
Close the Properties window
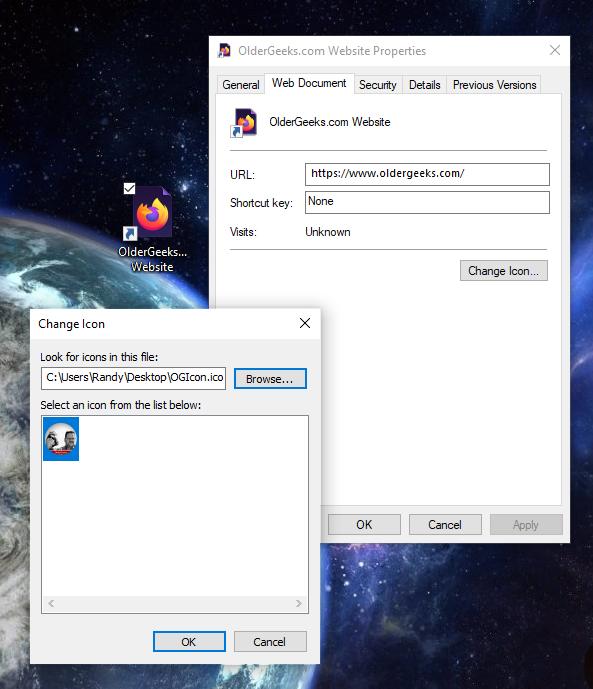(x=555, y=50)
